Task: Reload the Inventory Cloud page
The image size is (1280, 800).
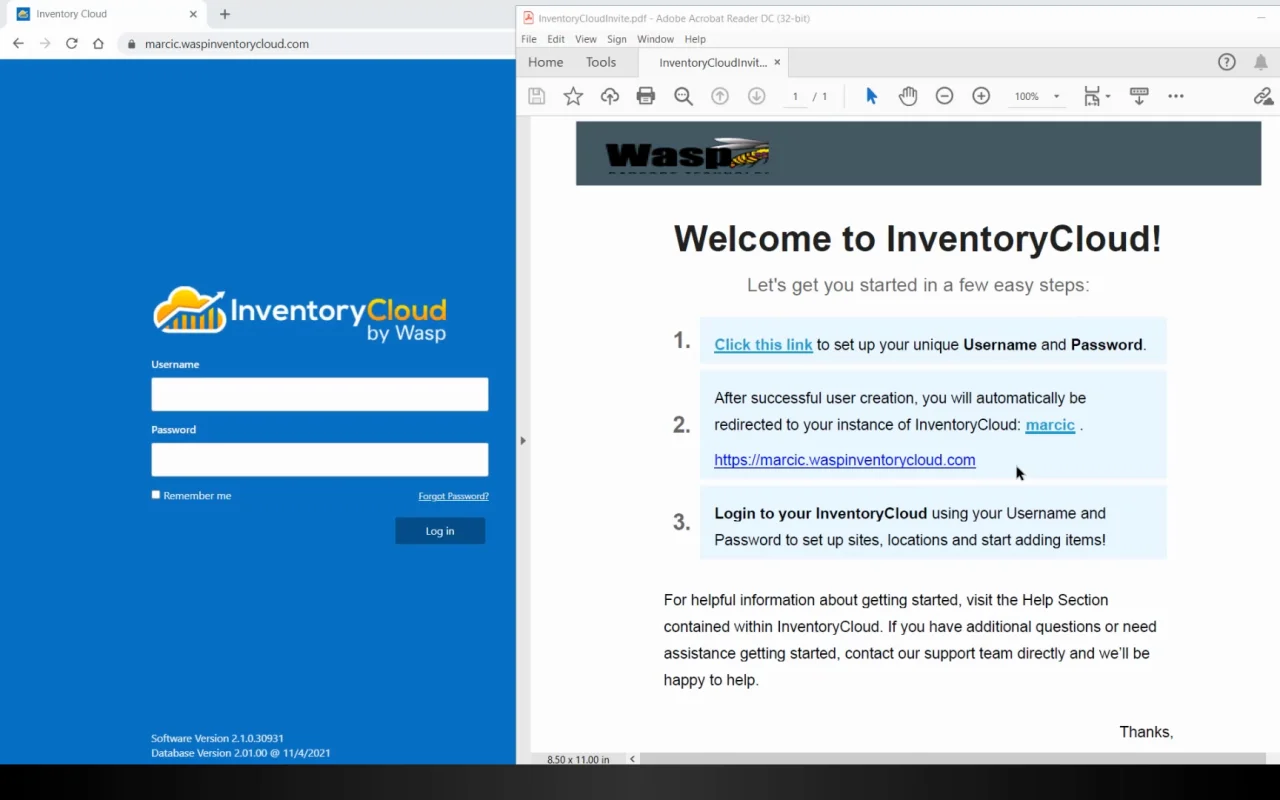Action: click(71, 44)
